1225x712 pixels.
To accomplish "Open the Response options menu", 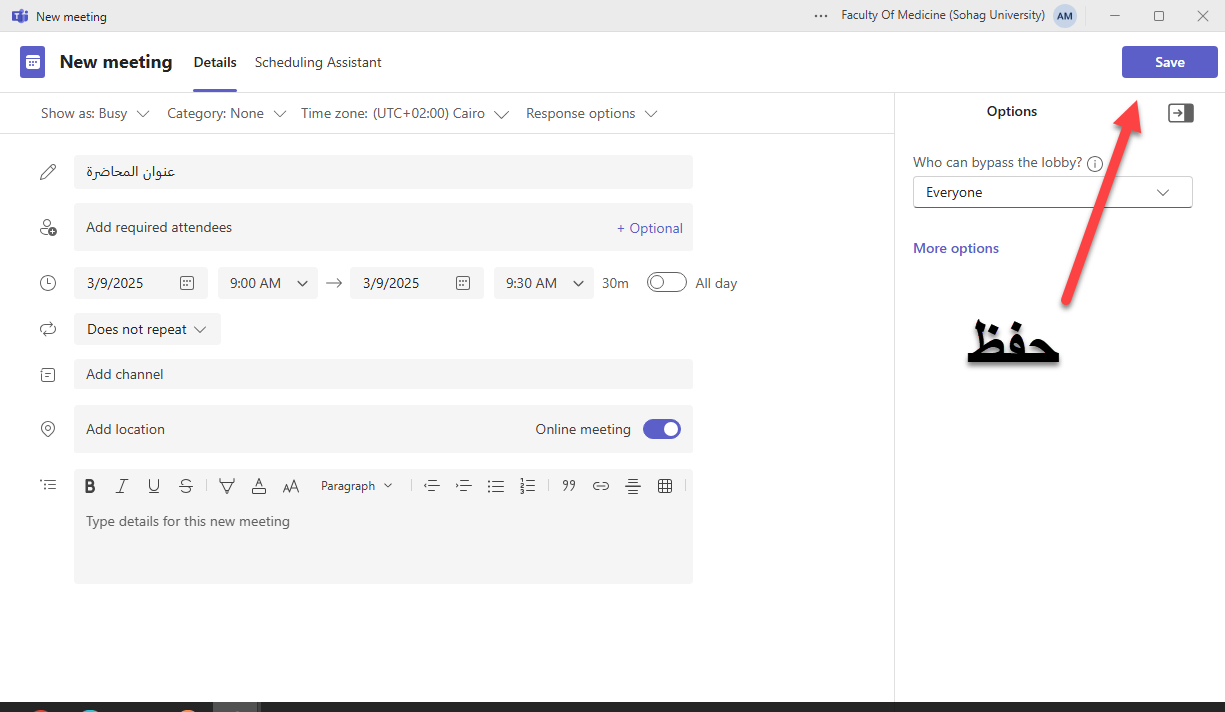I will [x=591, y=114].
